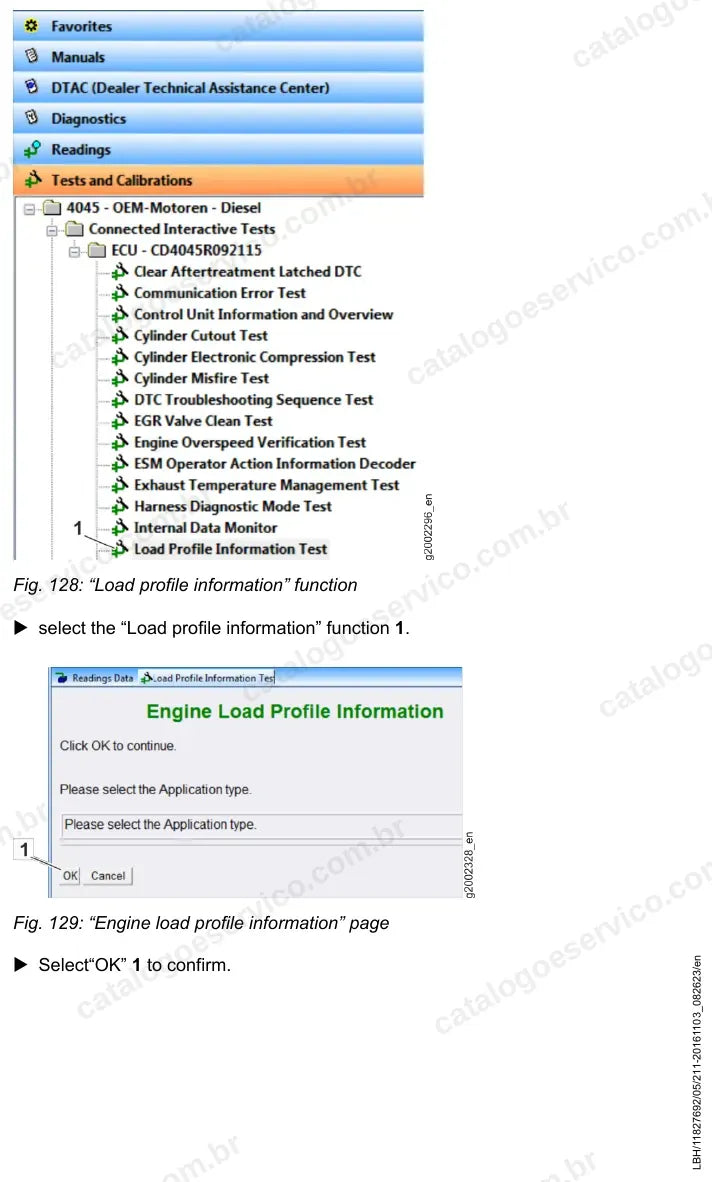Switch to Load Profile Information Test tab
Image resolution: width=712 pixels, height=1182 pixels.
(208, 678)
